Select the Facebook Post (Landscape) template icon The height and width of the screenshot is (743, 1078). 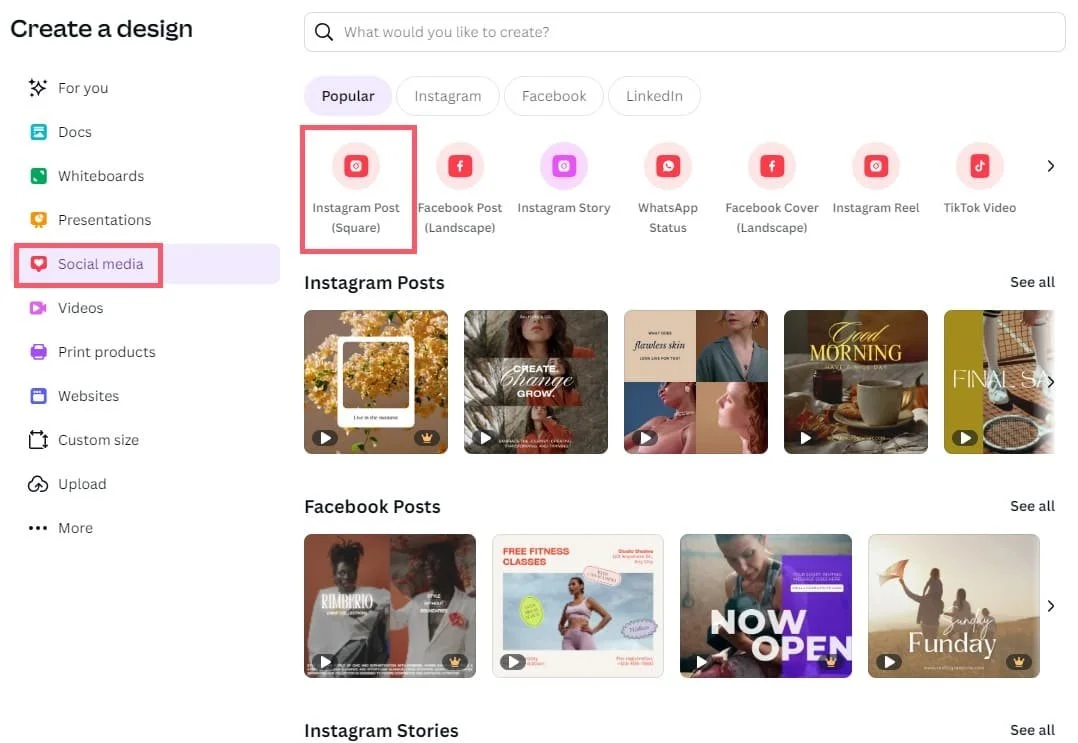pos(460,166)
